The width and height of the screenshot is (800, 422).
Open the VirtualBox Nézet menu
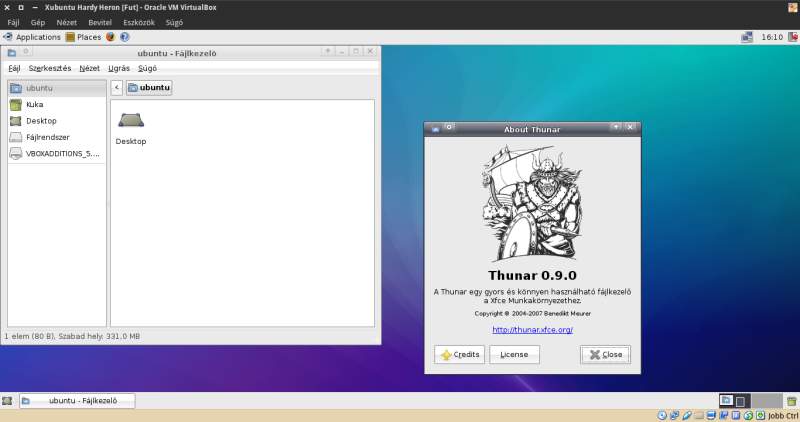click(66, 22)
